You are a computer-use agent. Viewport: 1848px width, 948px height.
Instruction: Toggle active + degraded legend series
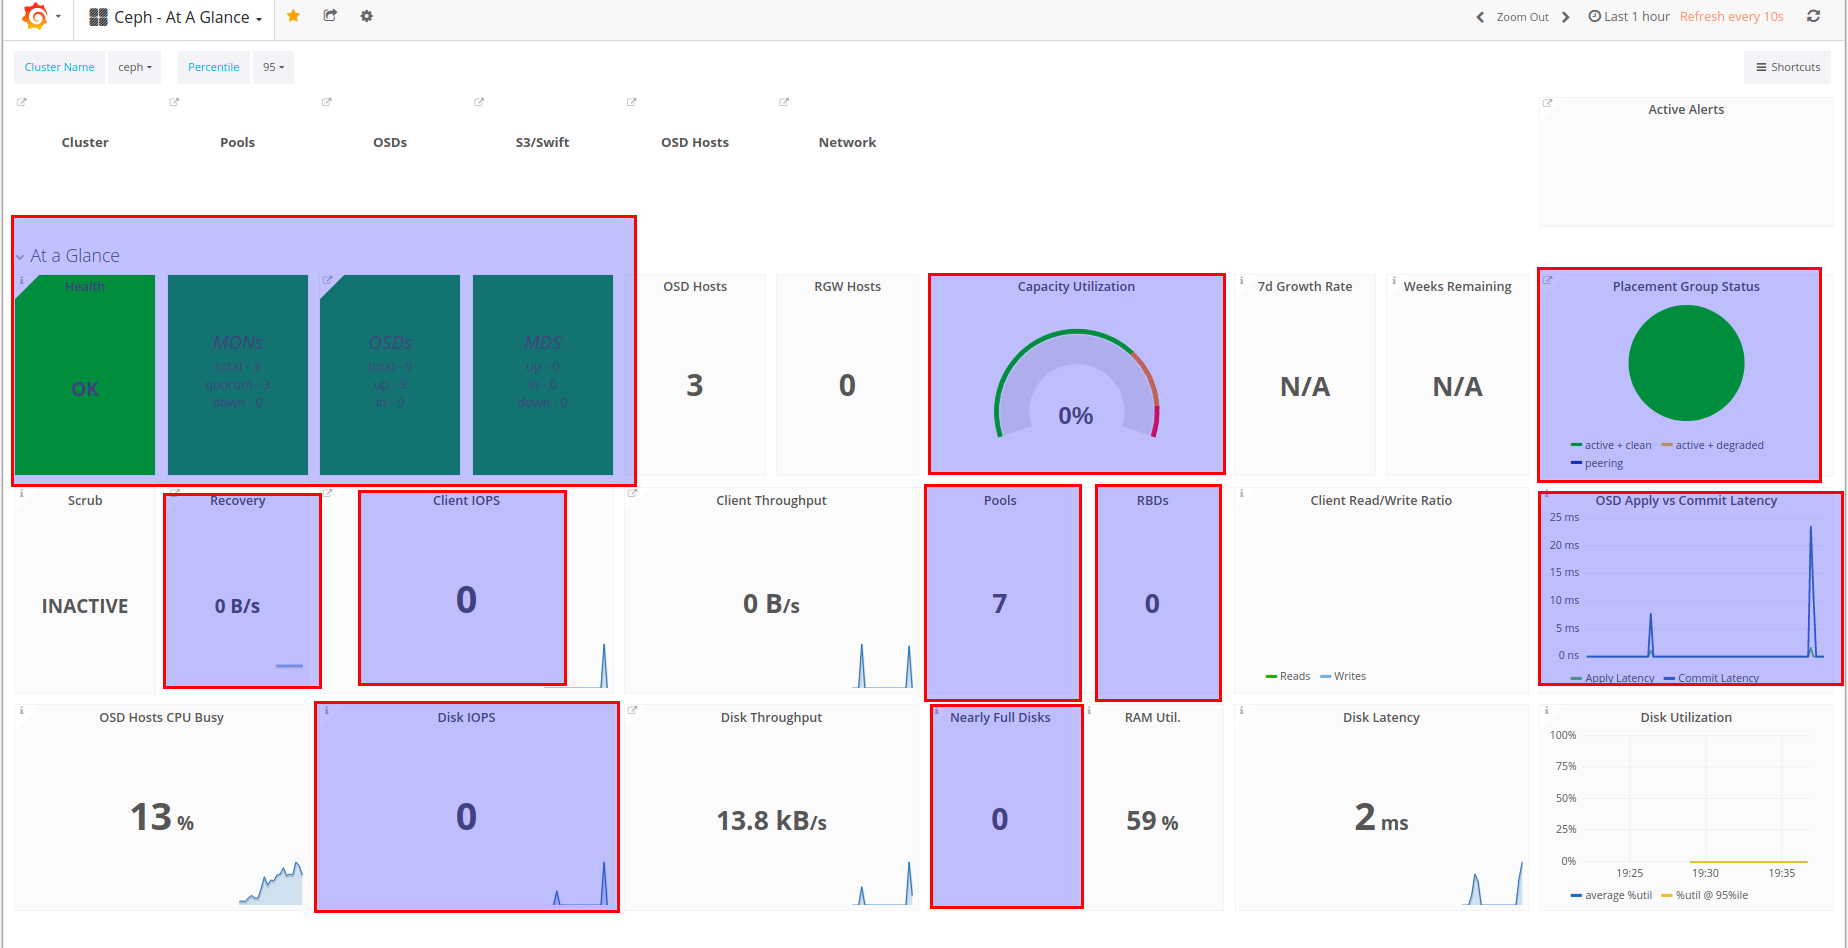(1713, 445)
